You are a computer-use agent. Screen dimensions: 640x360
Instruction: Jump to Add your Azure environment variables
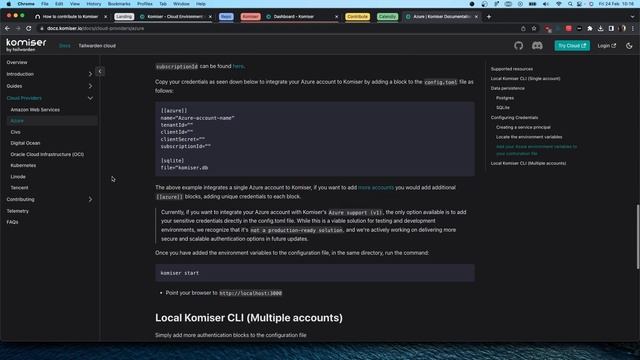click(536, 150)
